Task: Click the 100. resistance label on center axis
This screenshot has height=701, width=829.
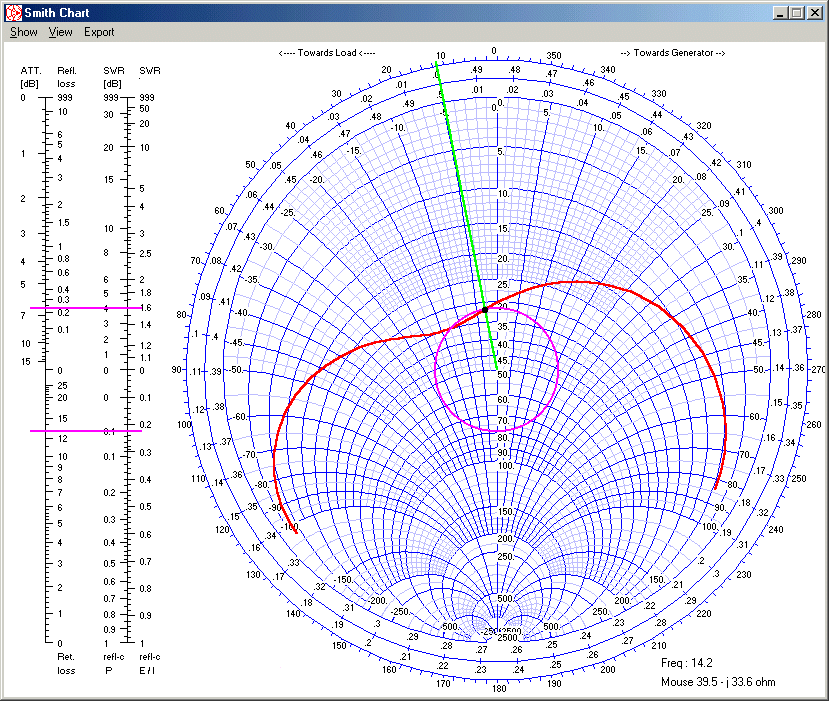Action: click(506, 466)
